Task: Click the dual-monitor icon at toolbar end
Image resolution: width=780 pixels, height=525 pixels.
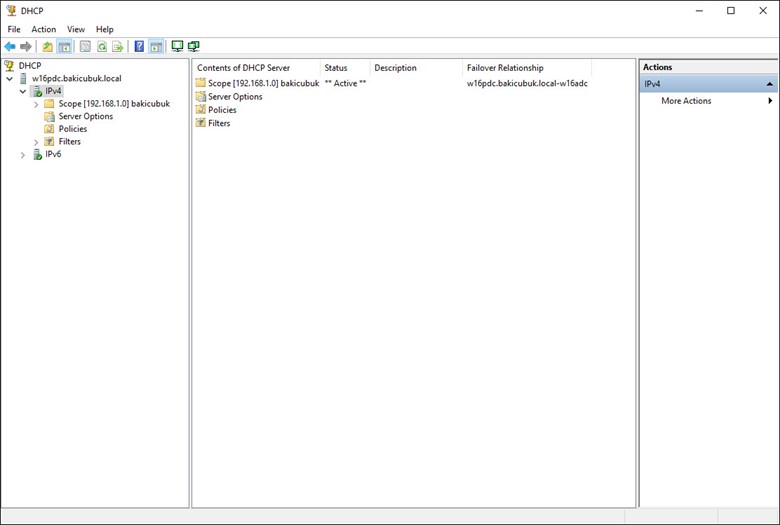Action: 194,47
